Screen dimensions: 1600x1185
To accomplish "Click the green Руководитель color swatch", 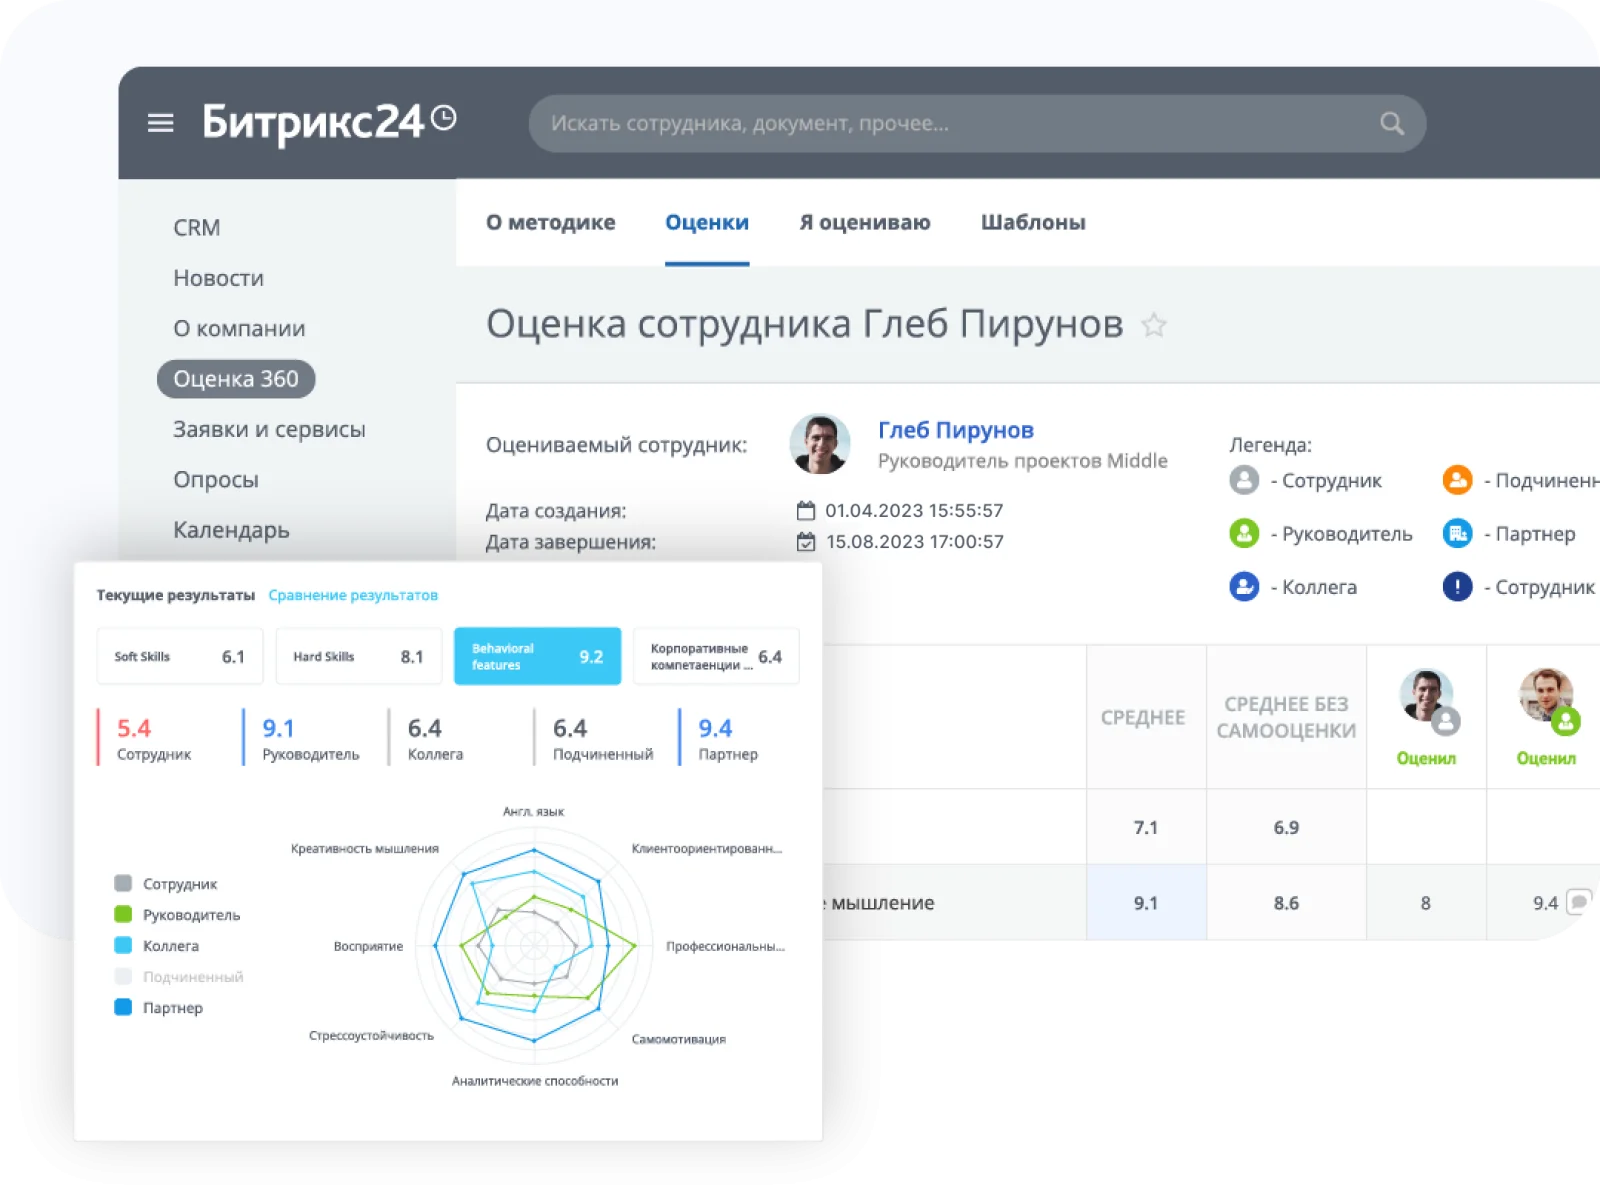I will click(x=122, y=914).
